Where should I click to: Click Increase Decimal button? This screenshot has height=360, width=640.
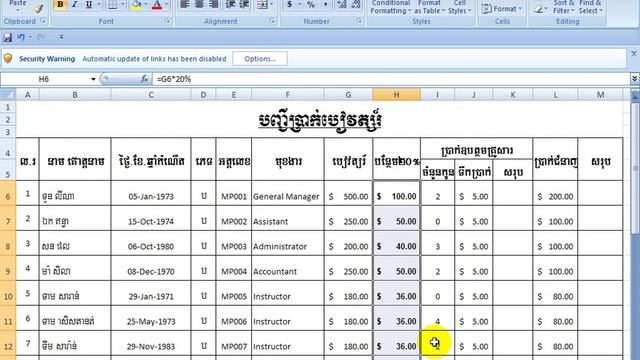[x=342, y=4]
